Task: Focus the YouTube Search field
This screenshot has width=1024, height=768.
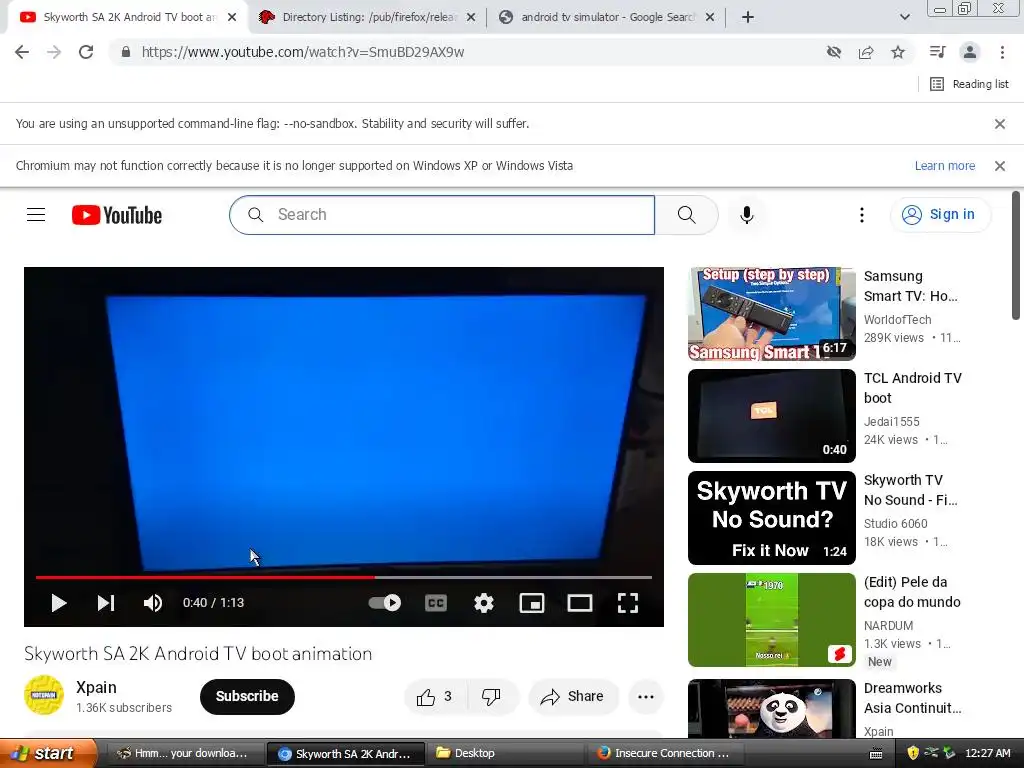Action: click(x=442, y=215)
